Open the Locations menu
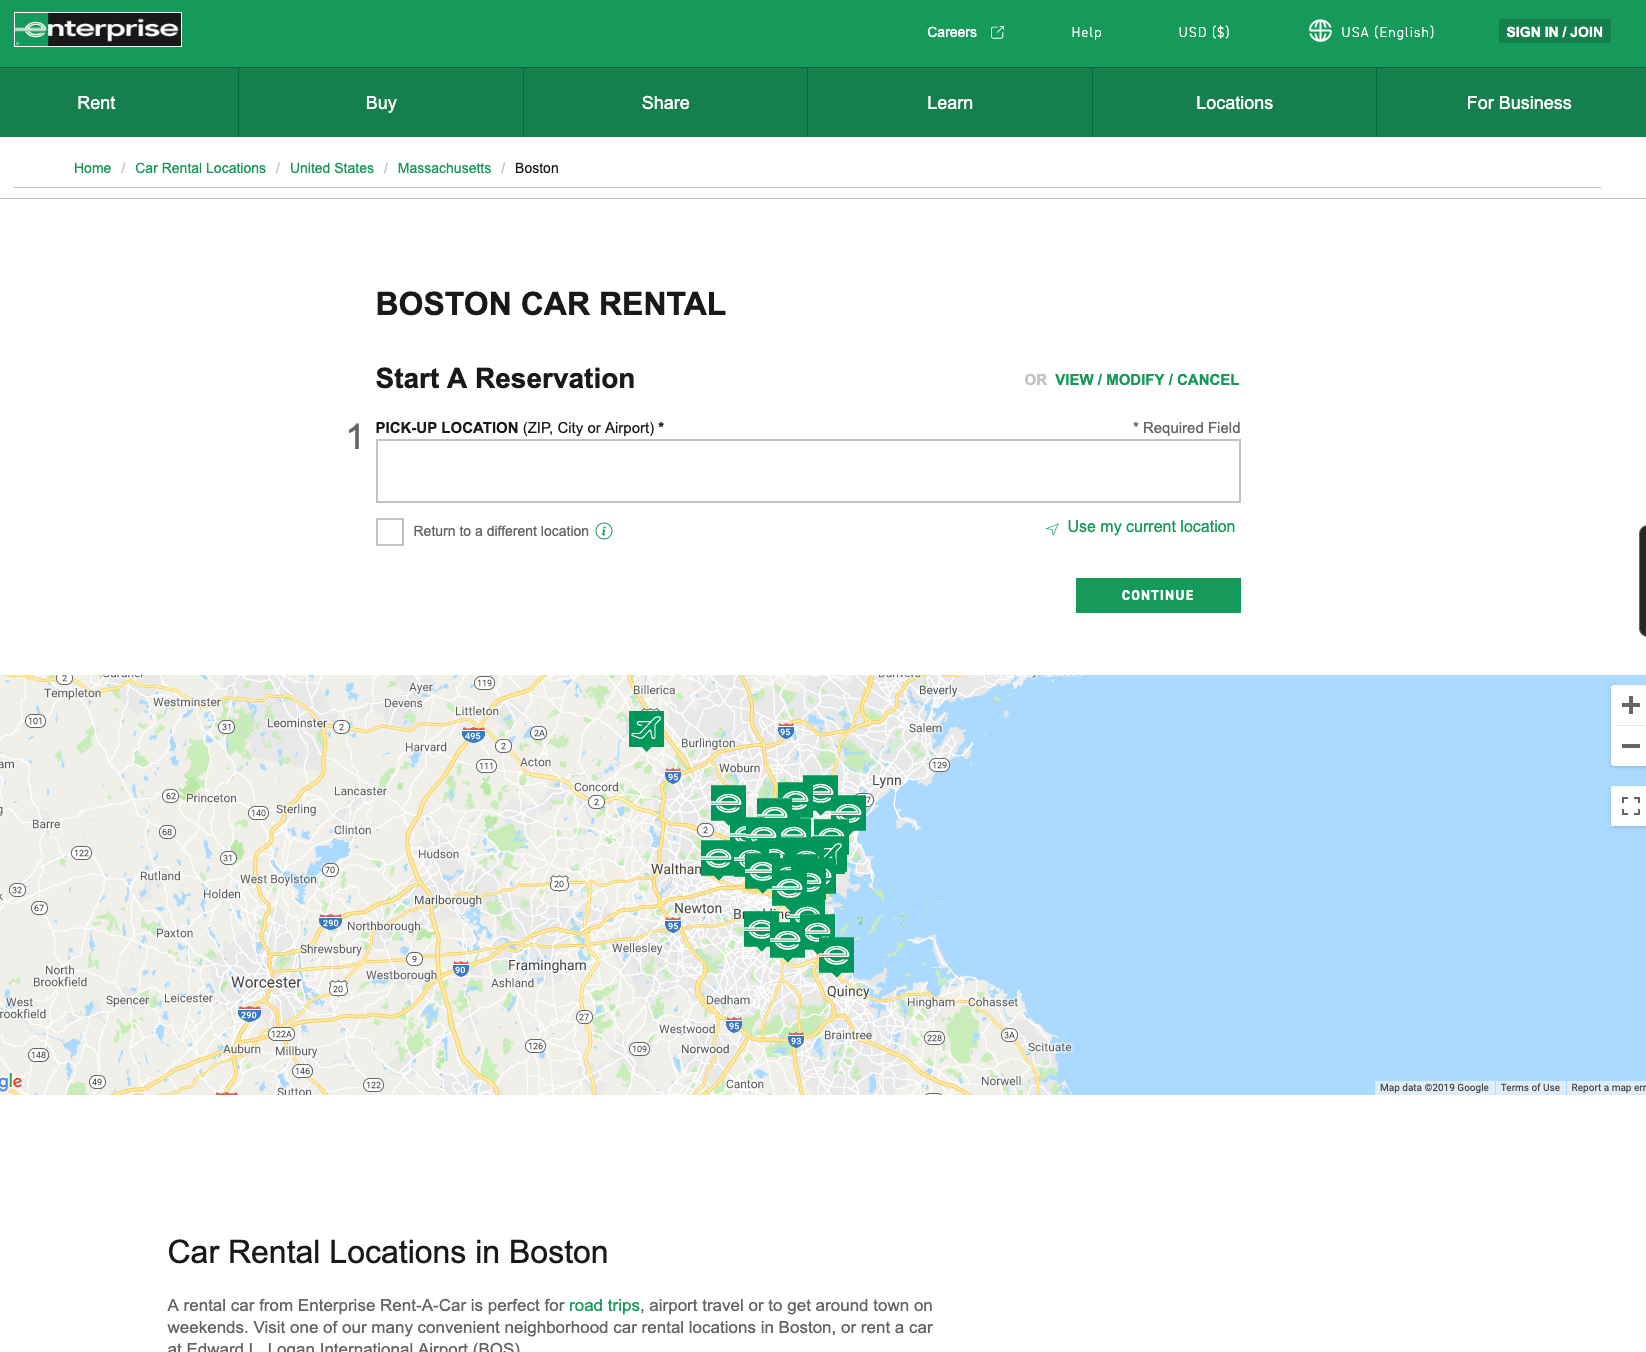This screenshot has width=1646, height=1352. tap(1234, 102)
